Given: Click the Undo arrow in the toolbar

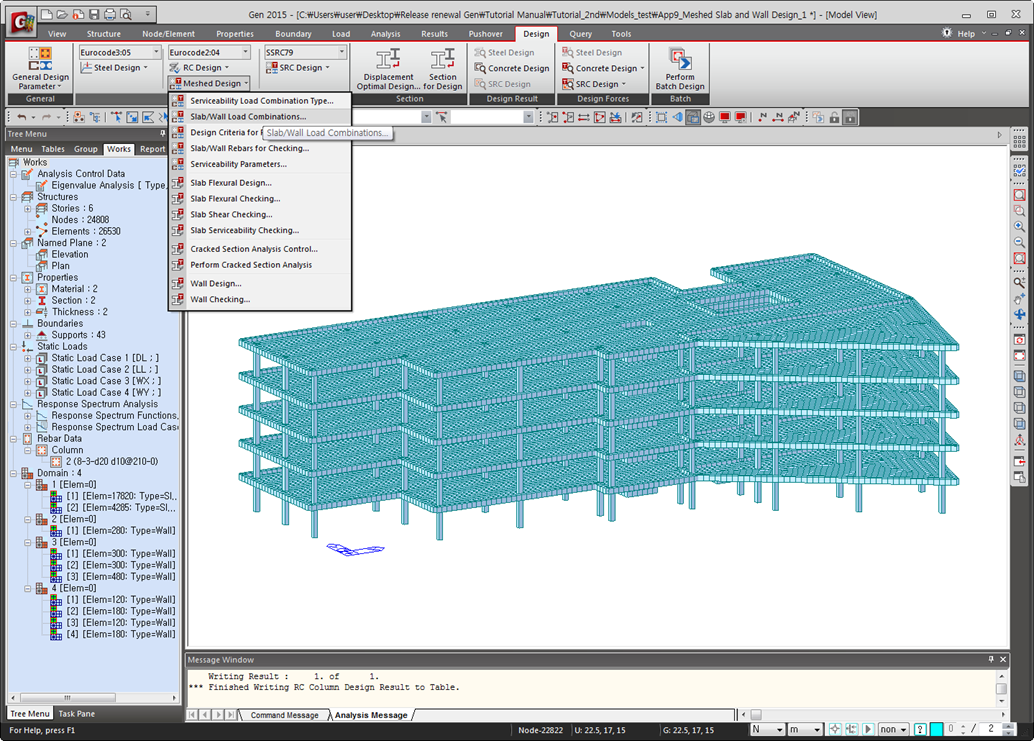Looking at the screenshot, I should click(x=22, y=117).
